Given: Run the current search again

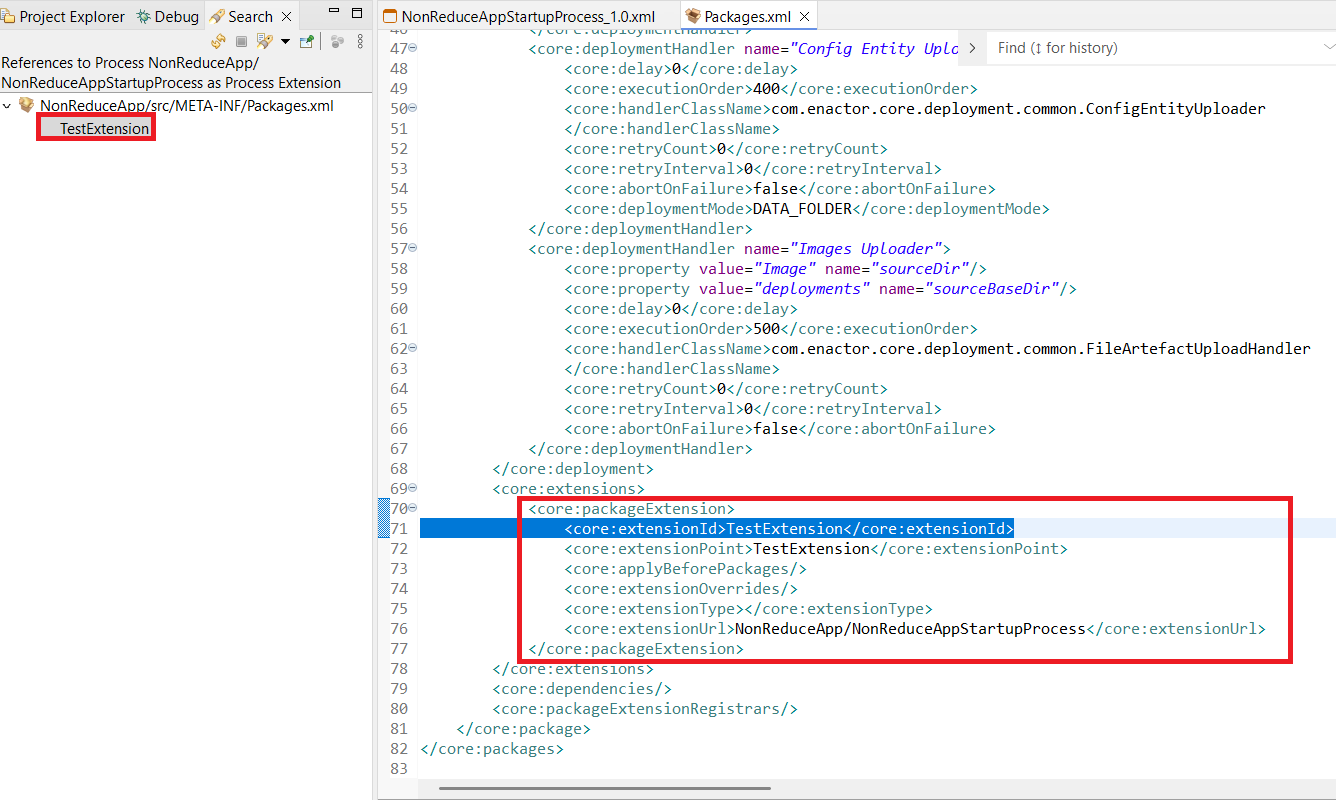Looking at the screenshot, I should tap(218, 42).
